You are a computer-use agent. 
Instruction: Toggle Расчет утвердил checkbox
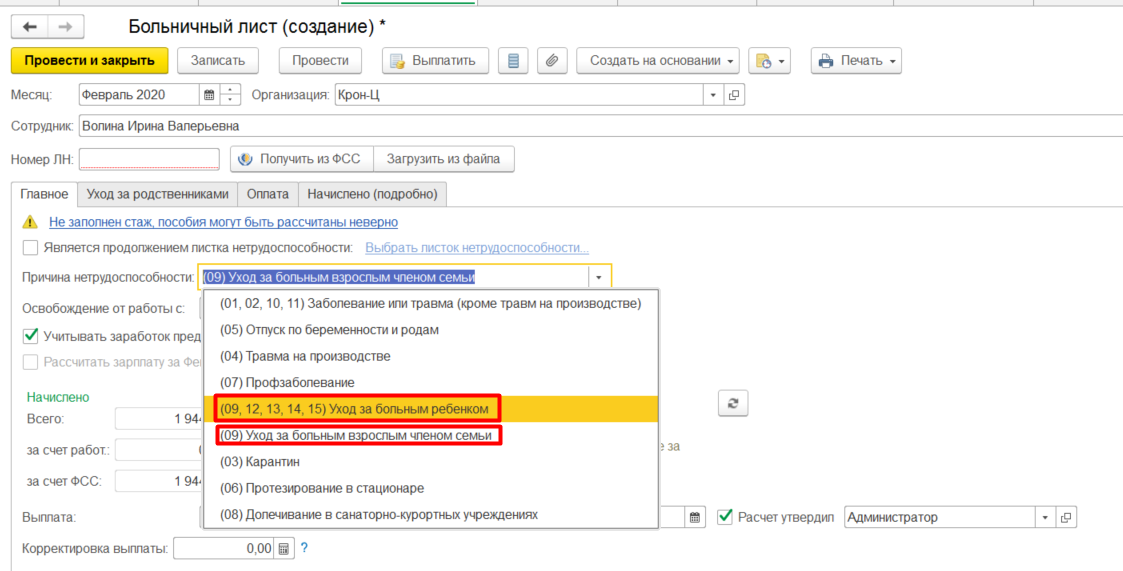725,517
